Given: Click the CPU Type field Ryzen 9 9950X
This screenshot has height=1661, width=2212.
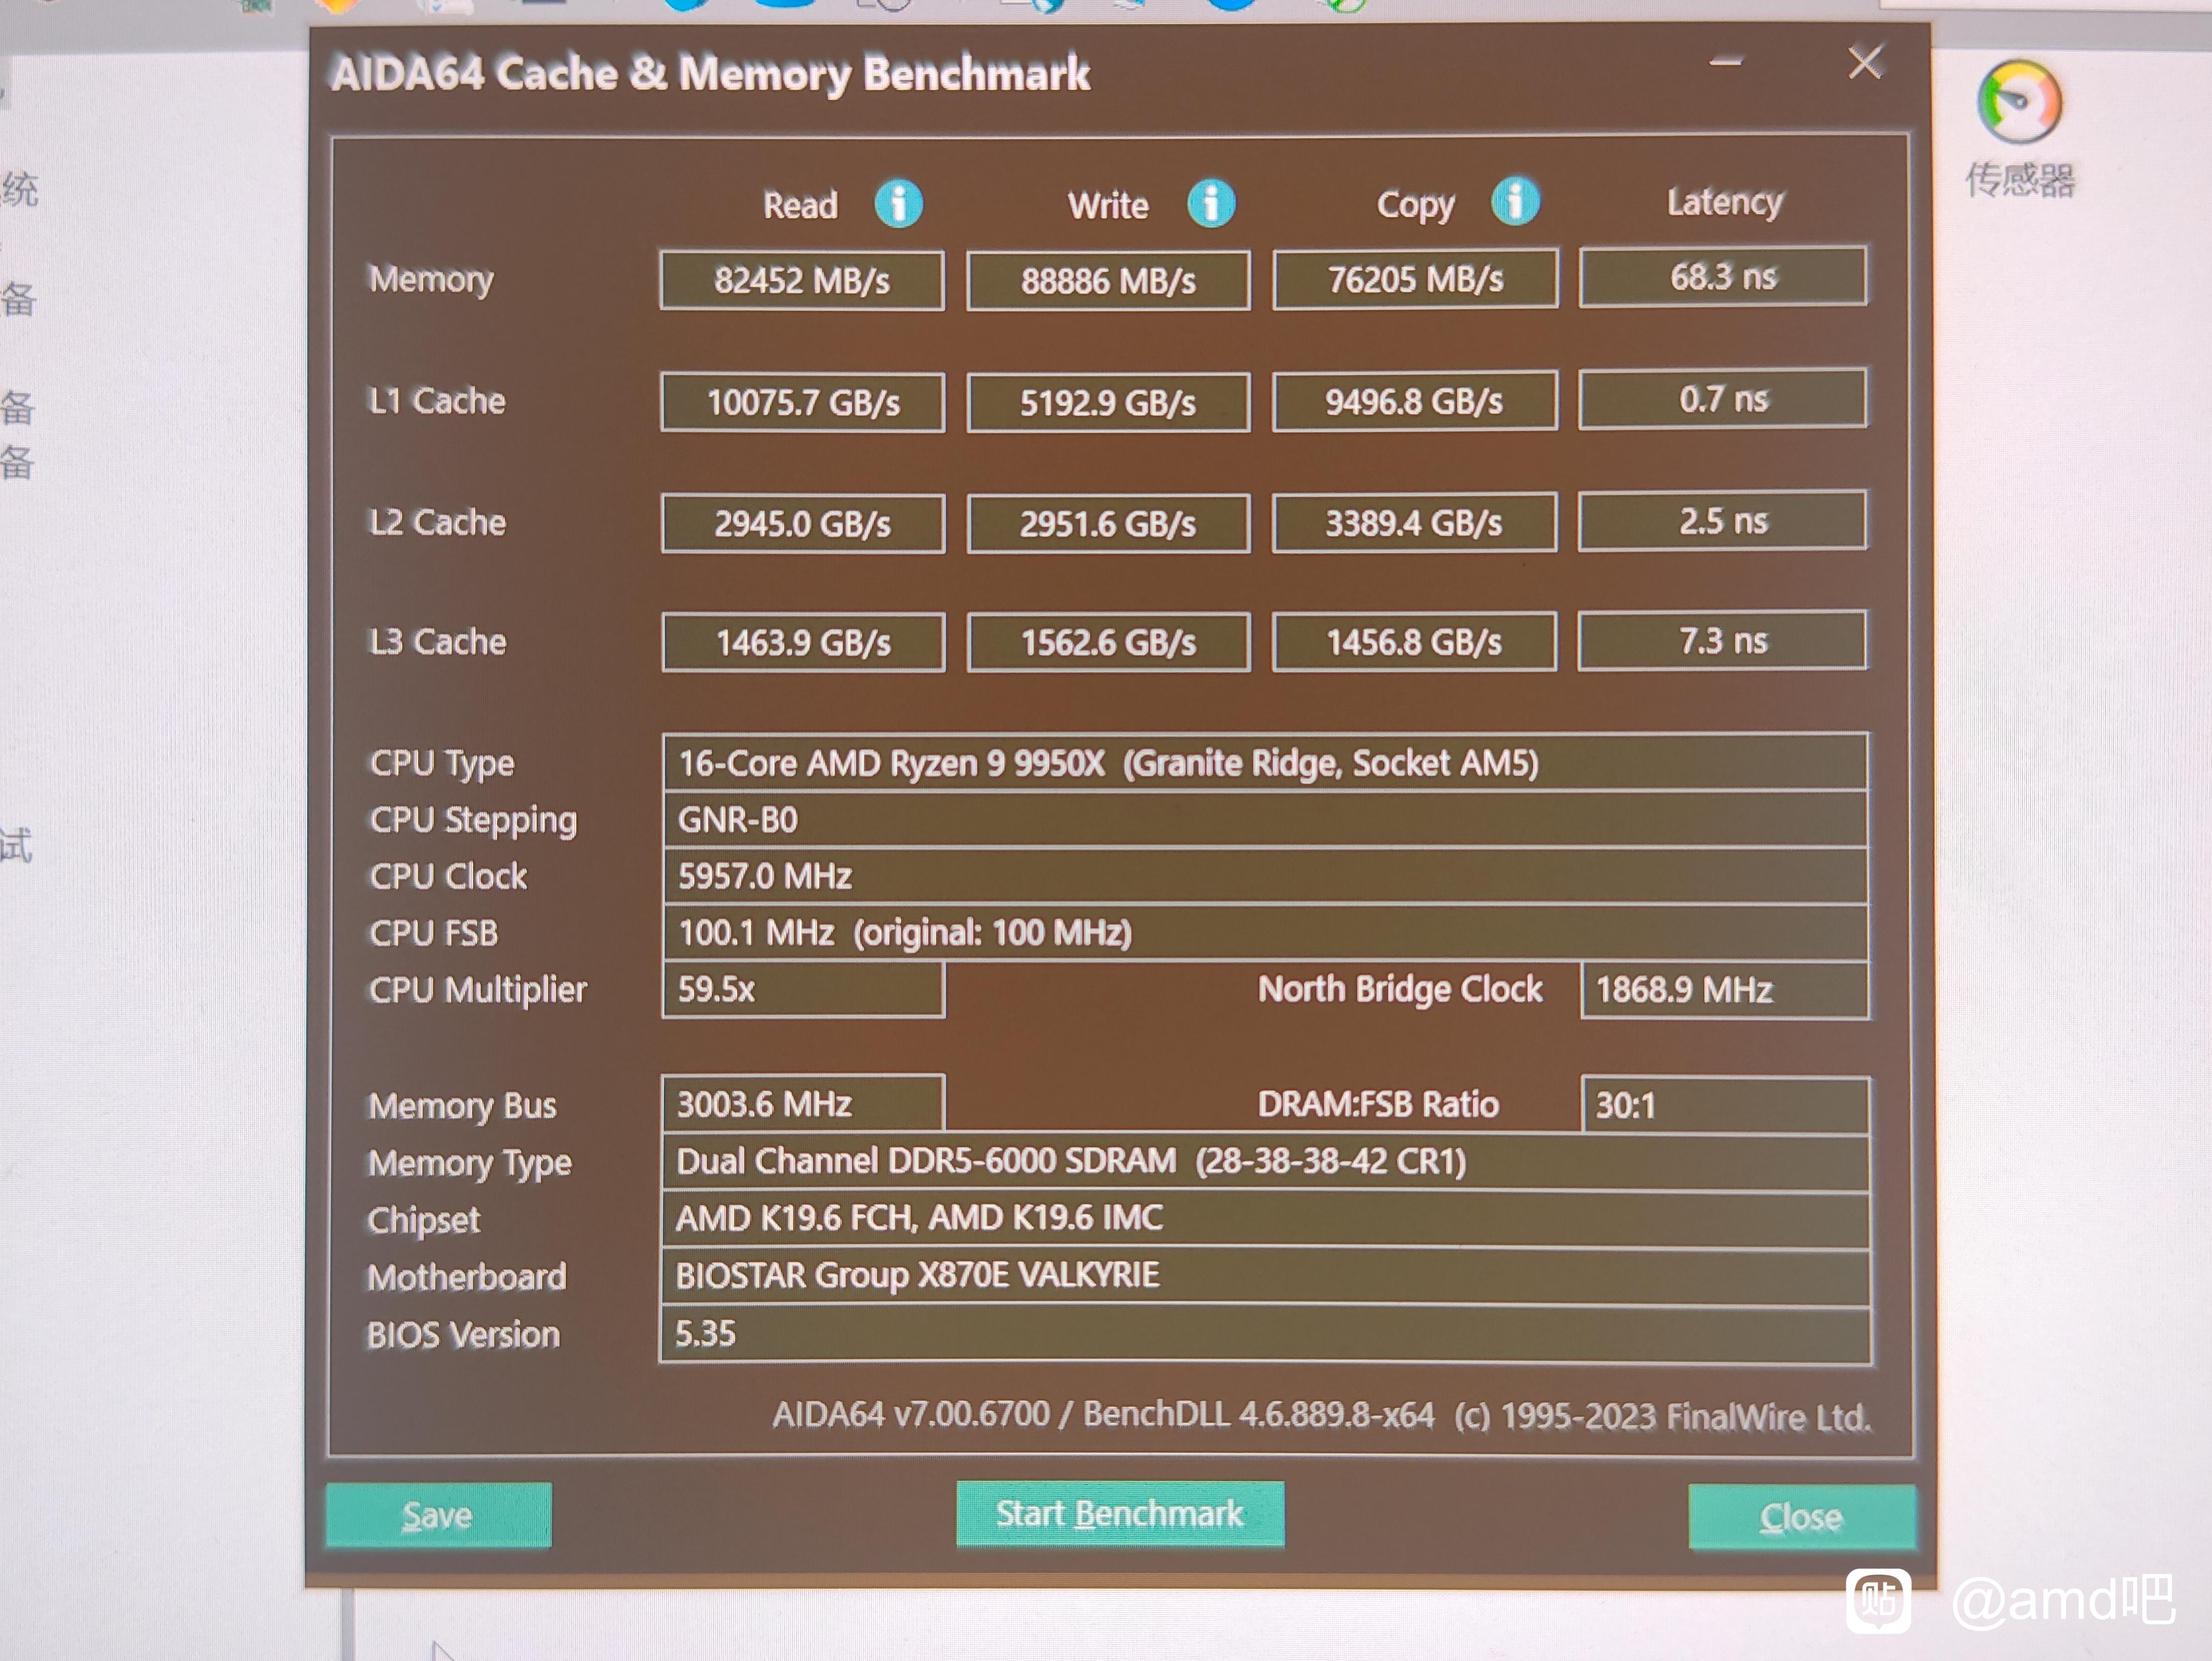Looking at the screenshot, I should click(1265, 763).
